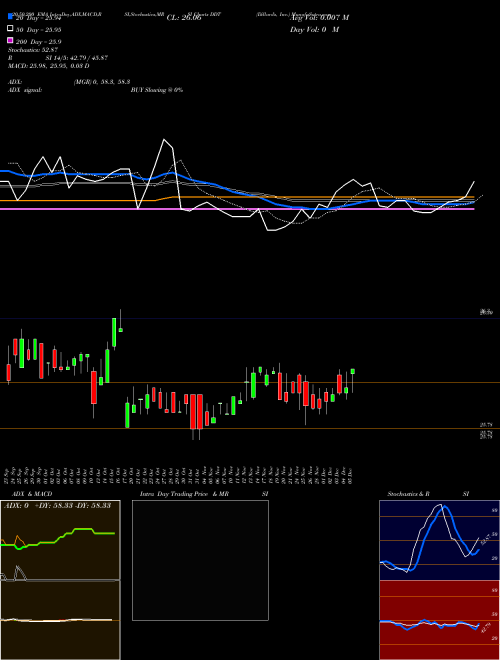Click the last date label on the date axis
The image size is (500, 660).
tap(351, 474)
